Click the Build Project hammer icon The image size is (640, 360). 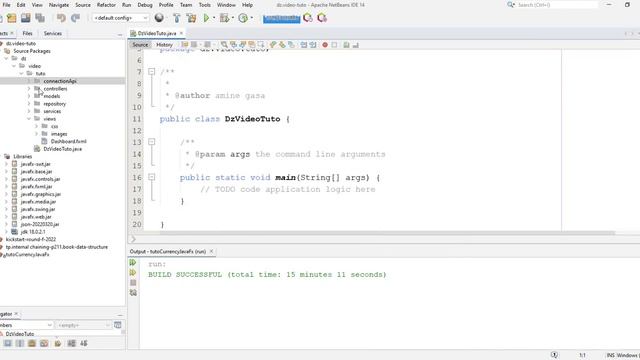click(x=176, y=18)
